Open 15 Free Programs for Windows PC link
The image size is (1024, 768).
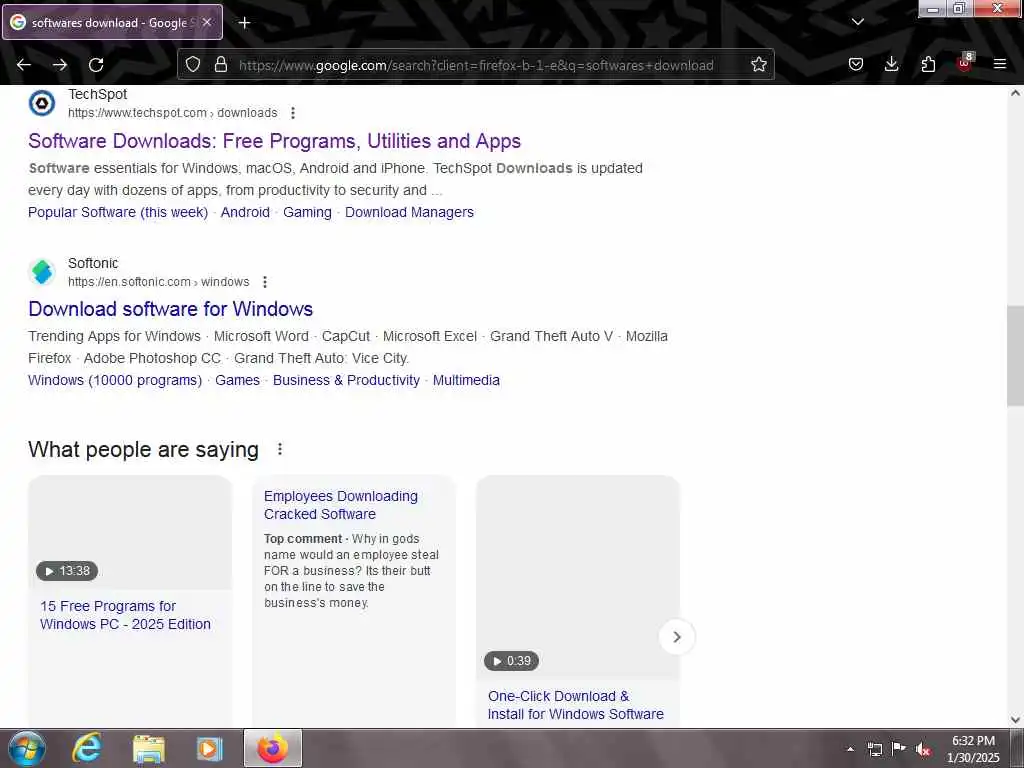click(125, 615)
